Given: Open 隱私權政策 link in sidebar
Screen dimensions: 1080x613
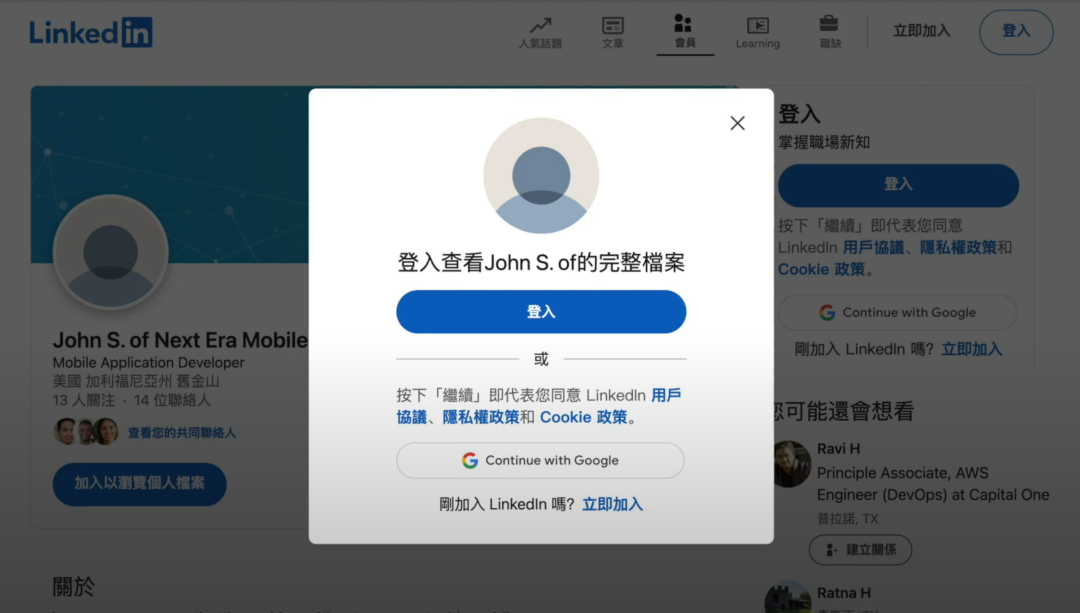Looking at the screenshot, I should point(958,247).
